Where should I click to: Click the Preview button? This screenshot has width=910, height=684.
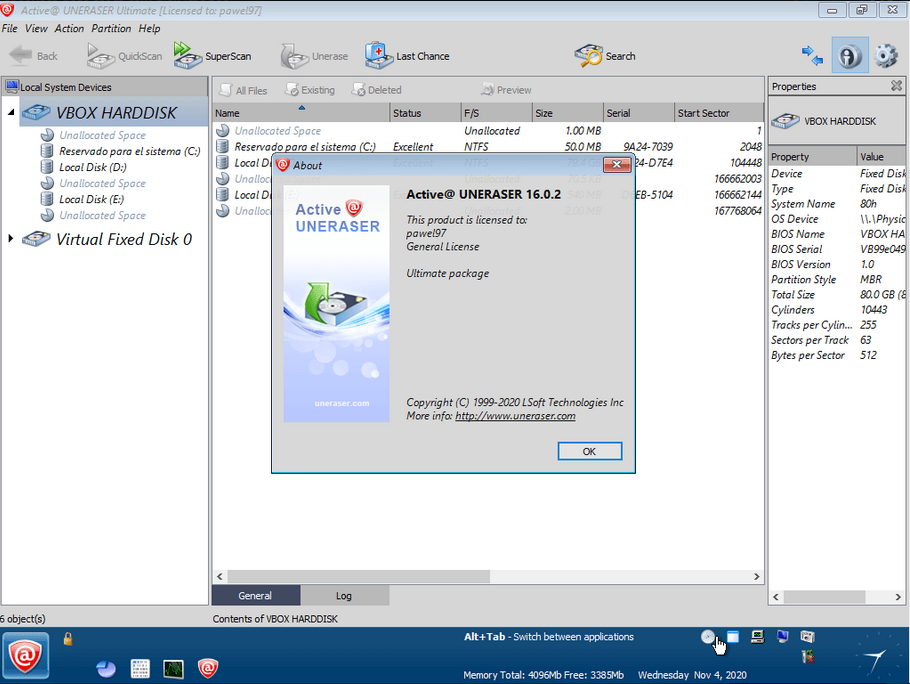pyautogui.click(x=506, y=90)
